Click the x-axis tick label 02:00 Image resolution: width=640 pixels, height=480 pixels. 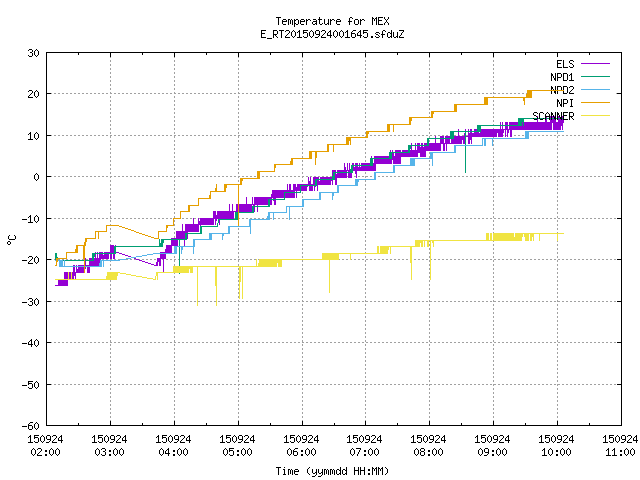tap(45, 452)
